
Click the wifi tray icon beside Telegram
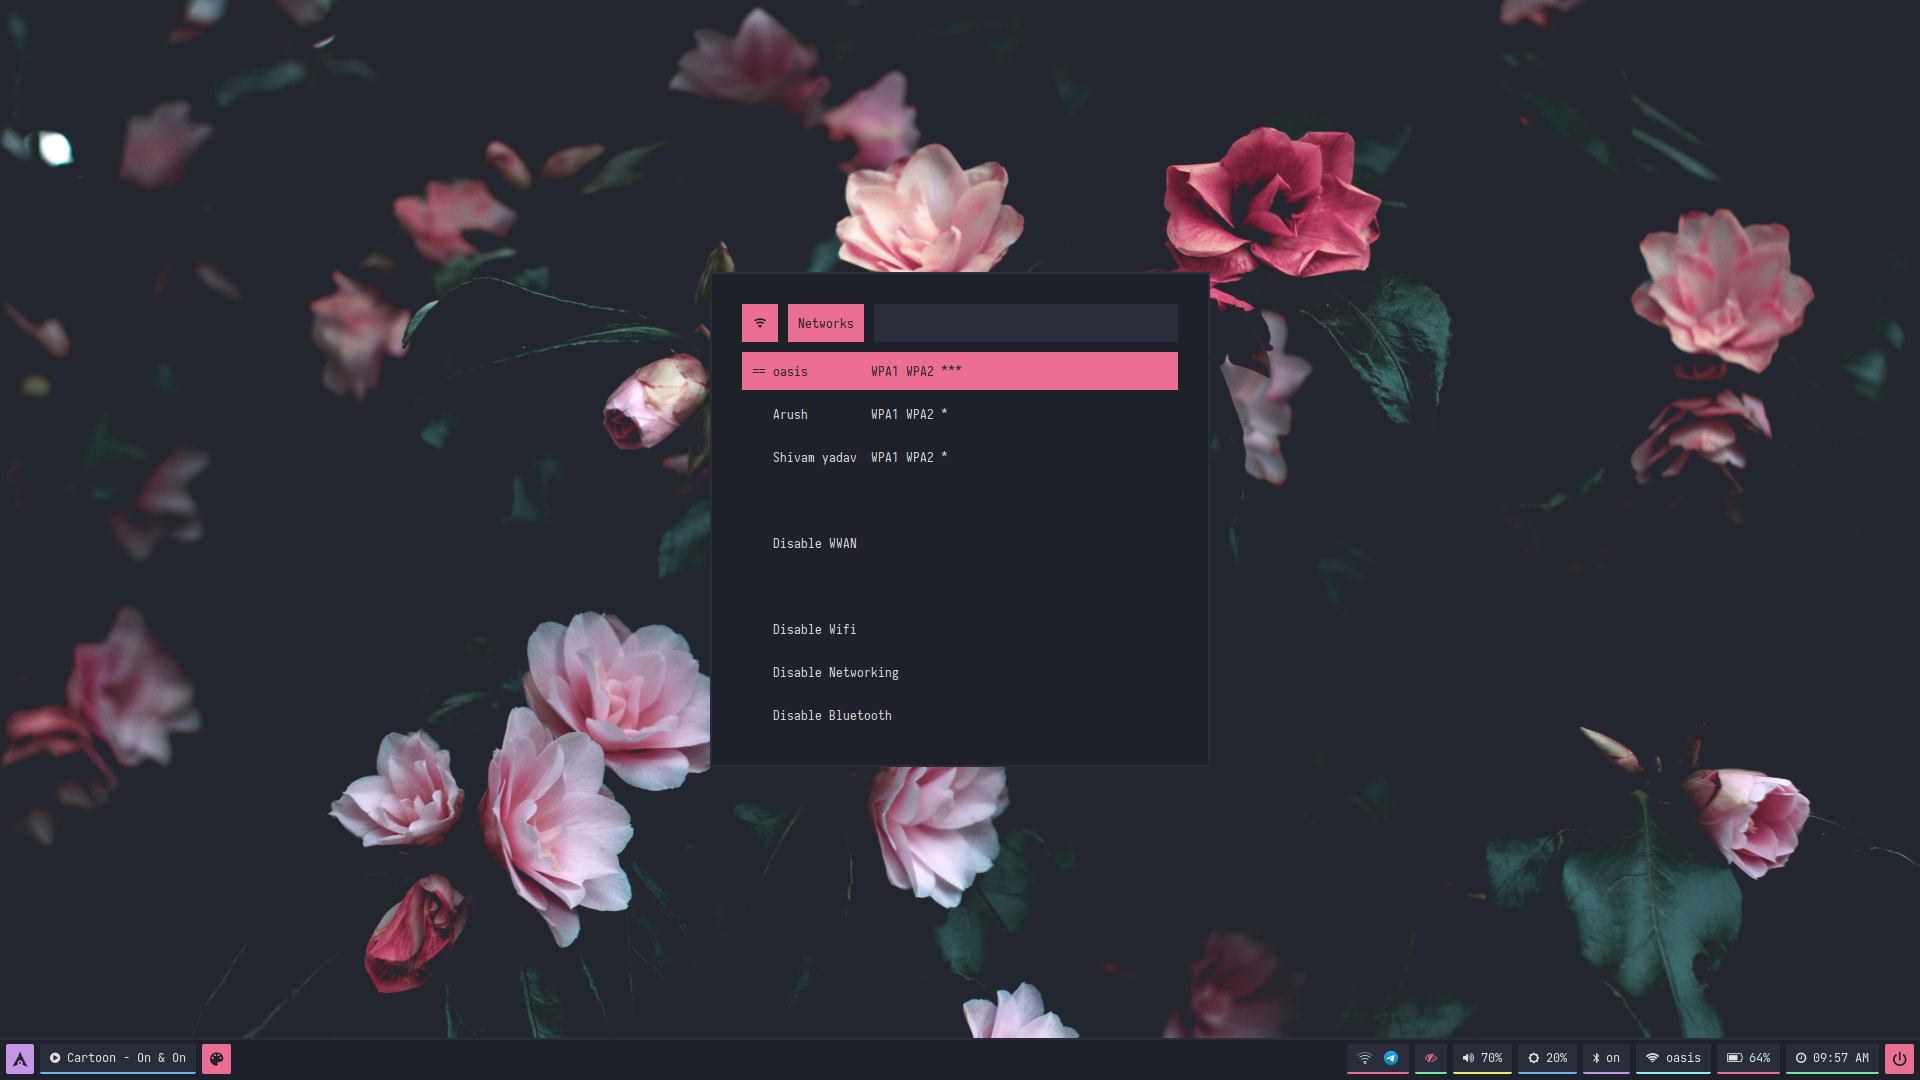[1364, 1058]
